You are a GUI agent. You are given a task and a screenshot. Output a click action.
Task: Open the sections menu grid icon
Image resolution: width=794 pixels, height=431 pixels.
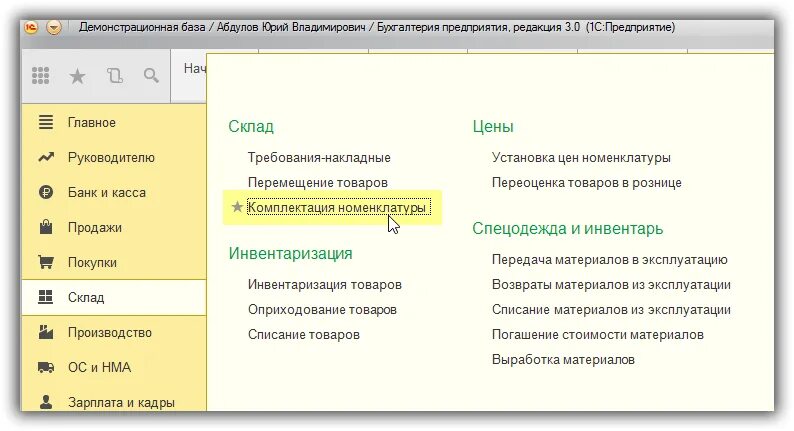tap(41, 76)
